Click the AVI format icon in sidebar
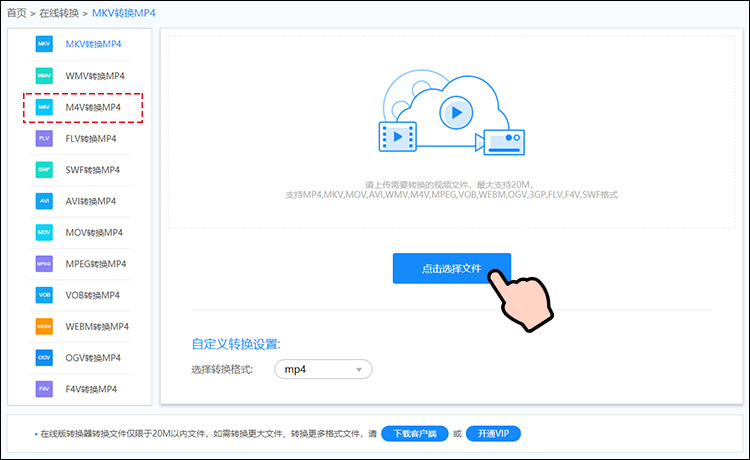750x460 pixels. [x=44, y=201]
